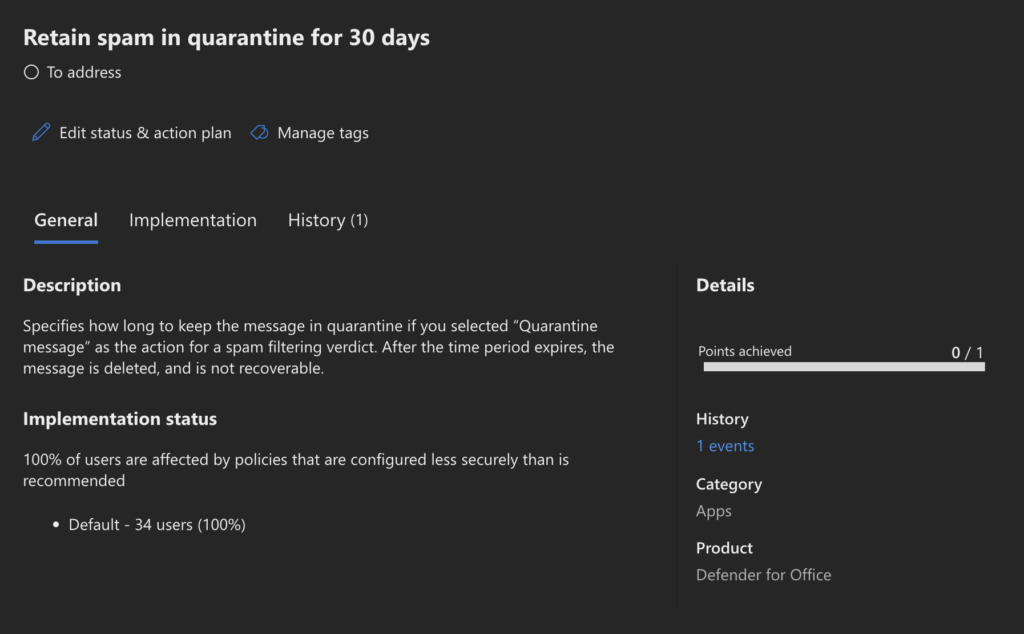
Task: Switch to the General tab
Action: [x=66, y=220]
